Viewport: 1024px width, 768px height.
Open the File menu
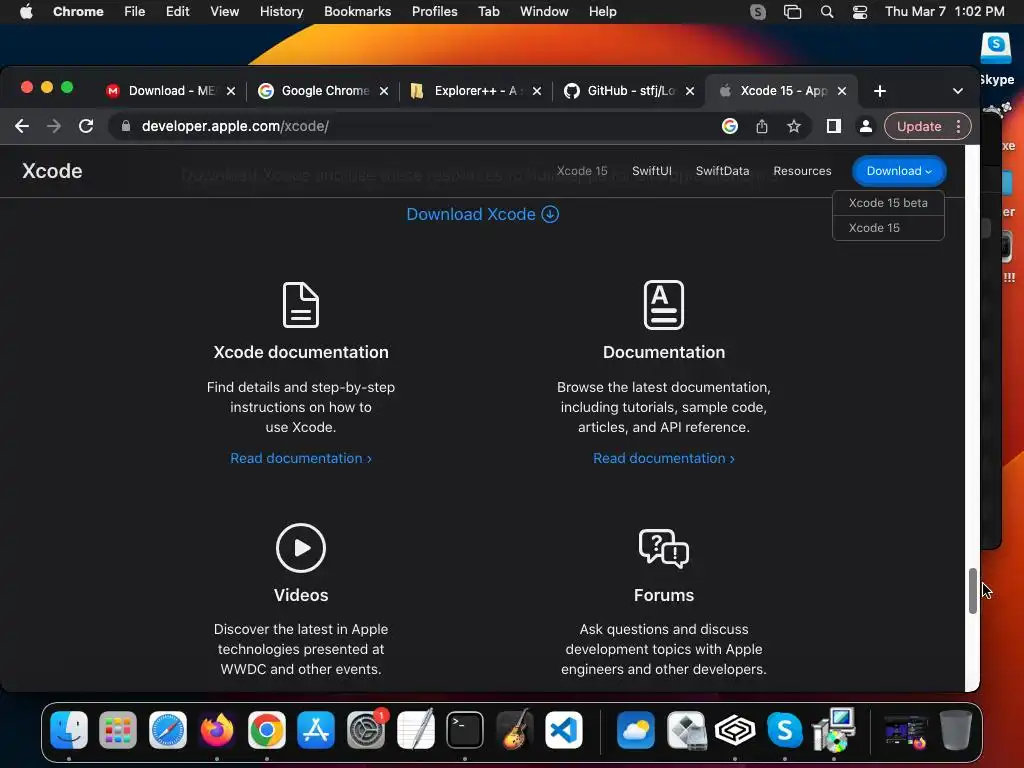135,12
